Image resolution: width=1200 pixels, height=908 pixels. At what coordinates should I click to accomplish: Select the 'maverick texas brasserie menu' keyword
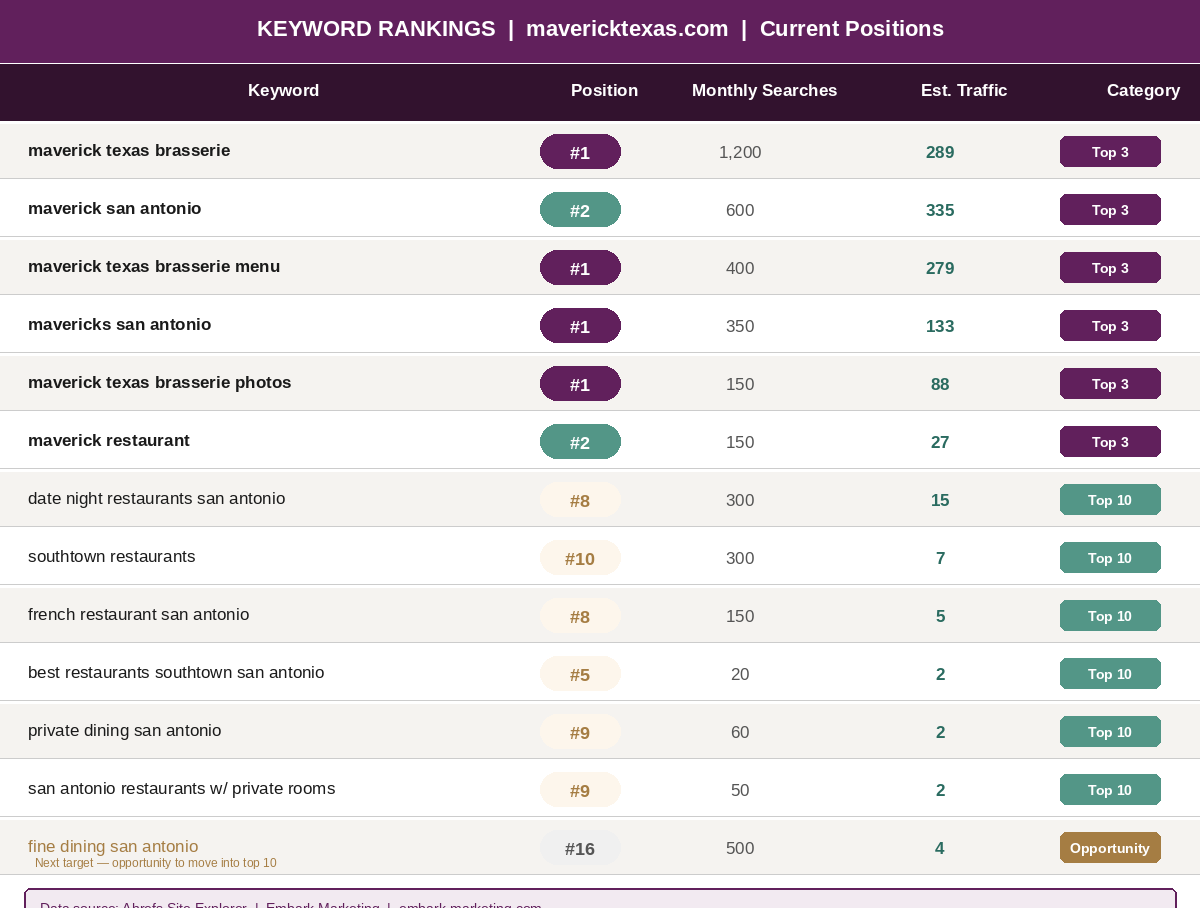pos(154,267)
